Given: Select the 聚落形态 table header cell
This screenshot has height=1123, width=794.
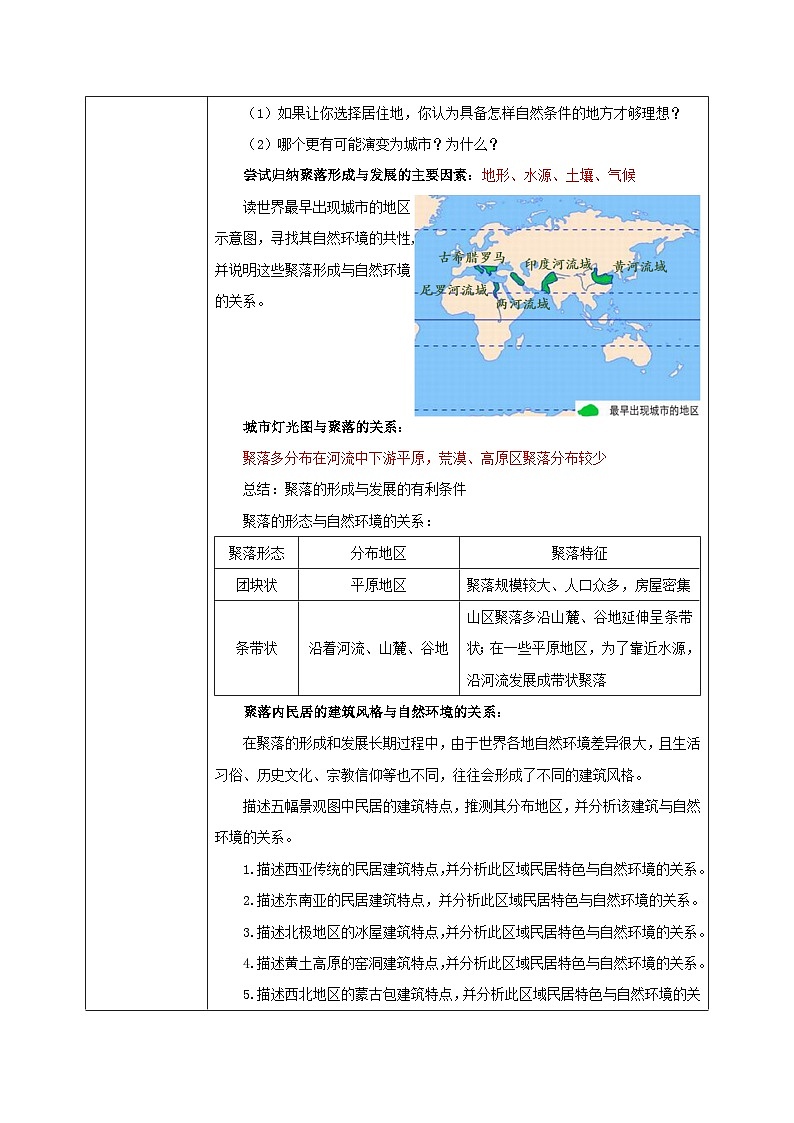Looking at the screenshot, I should pyautogui.click(x=256, y=553).
